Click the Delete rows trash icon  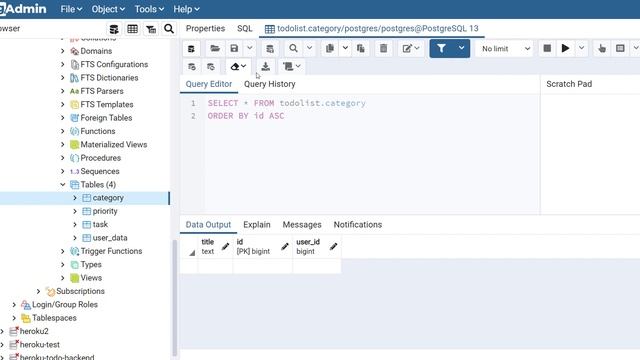383,49
